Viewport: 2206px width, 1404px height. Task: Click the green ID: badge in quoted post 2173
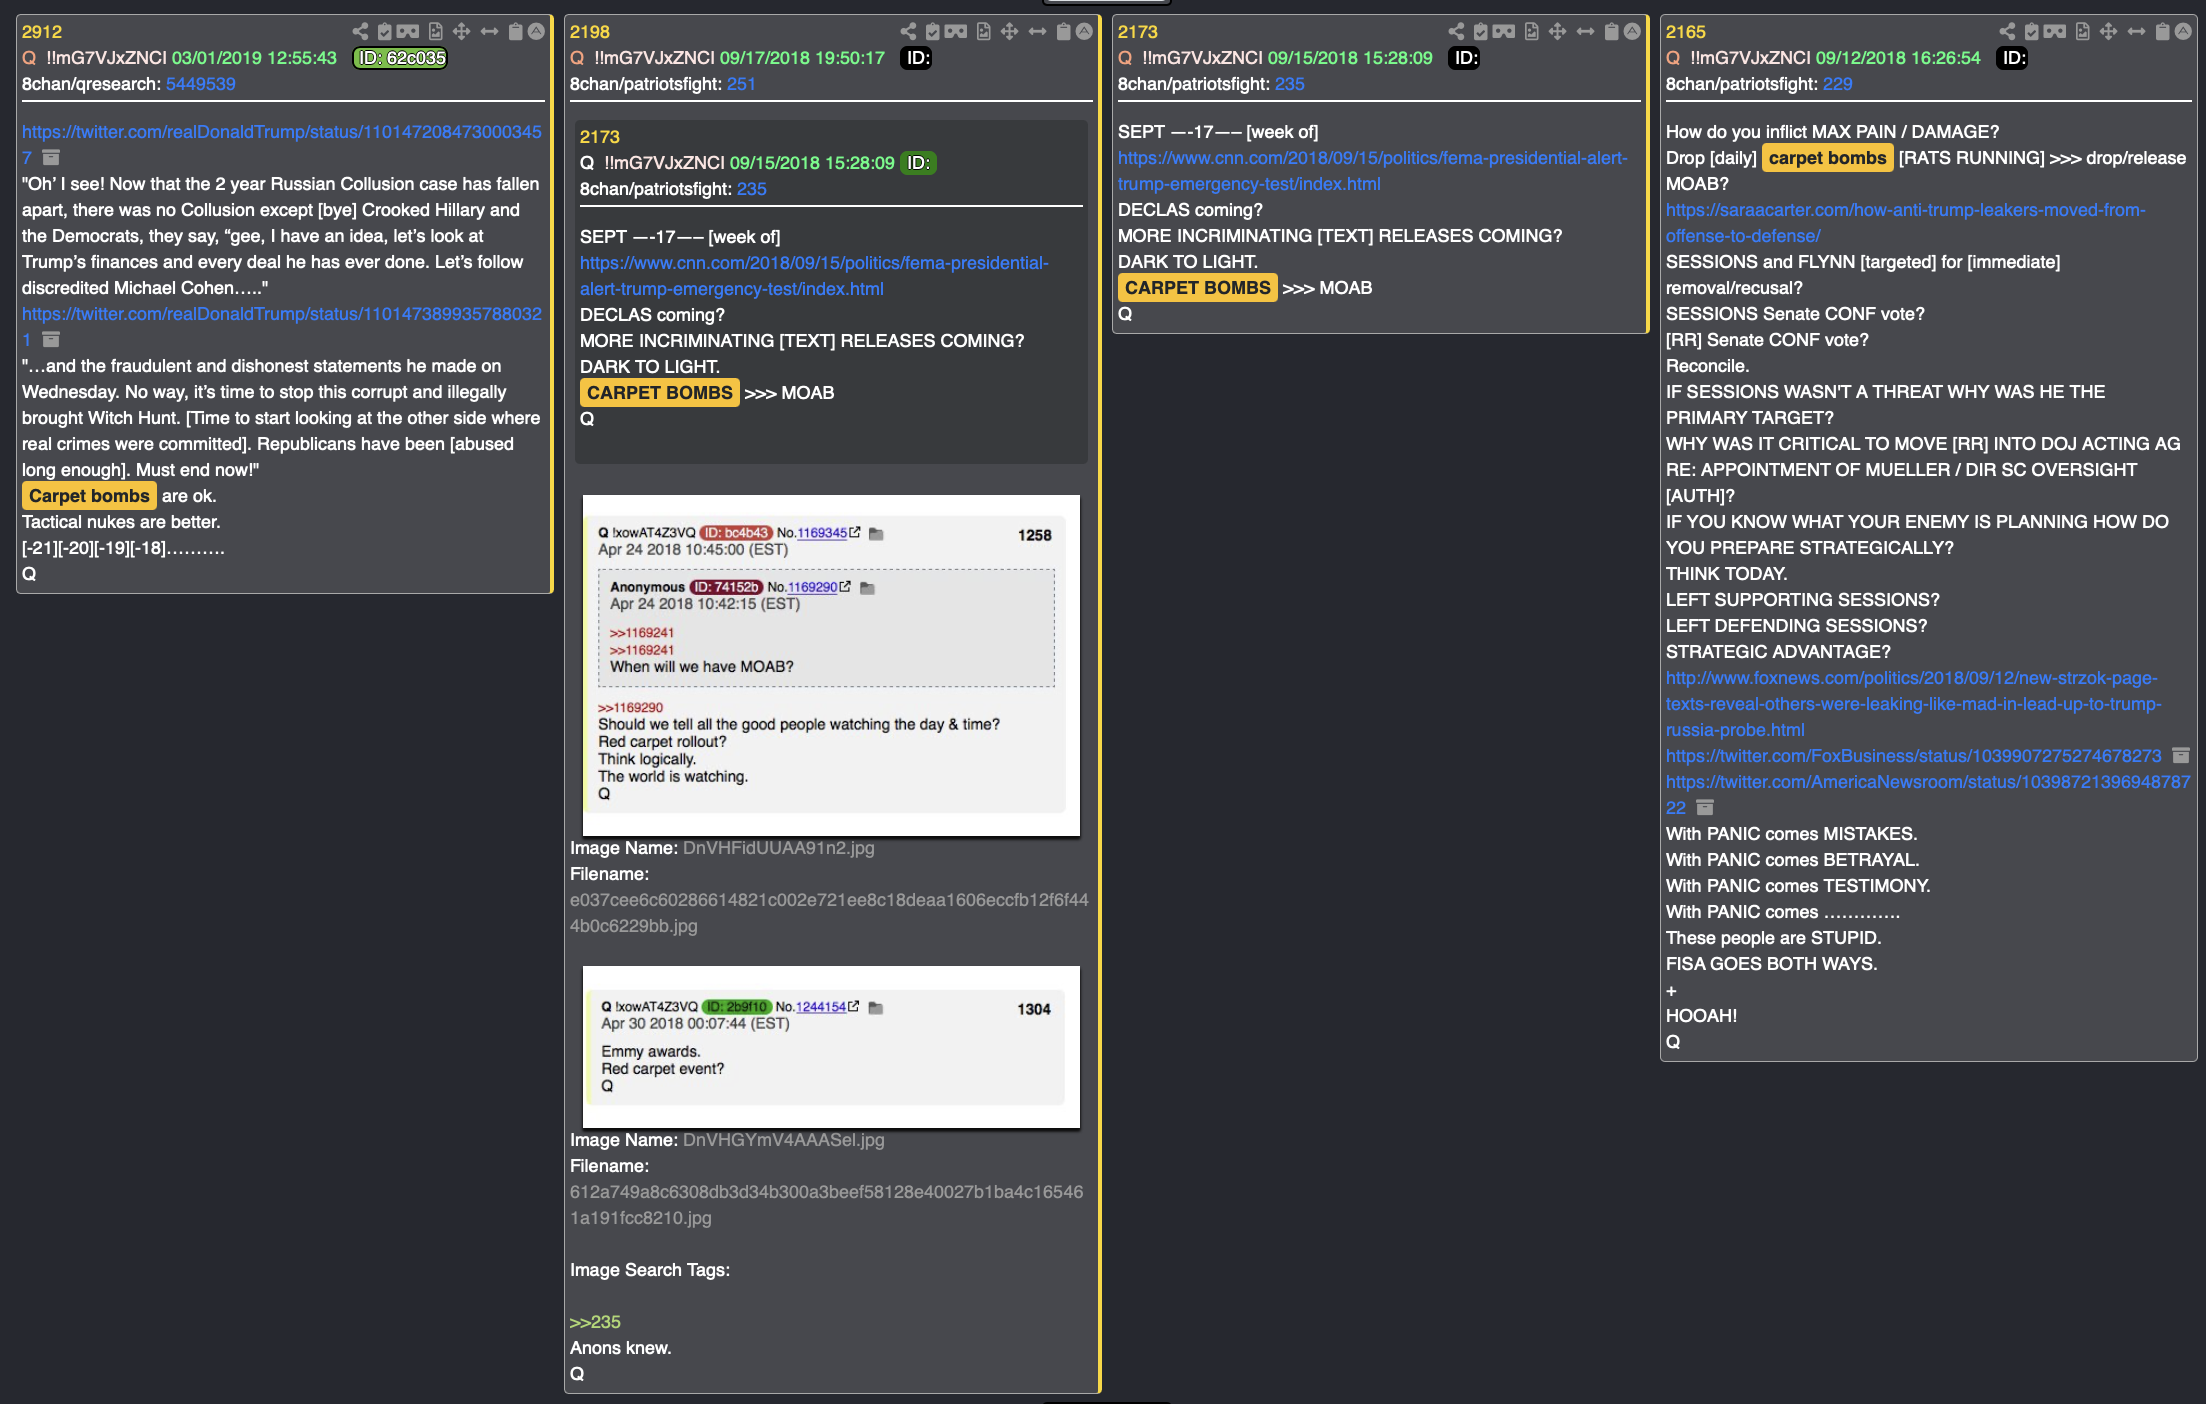tap(918, 163)
